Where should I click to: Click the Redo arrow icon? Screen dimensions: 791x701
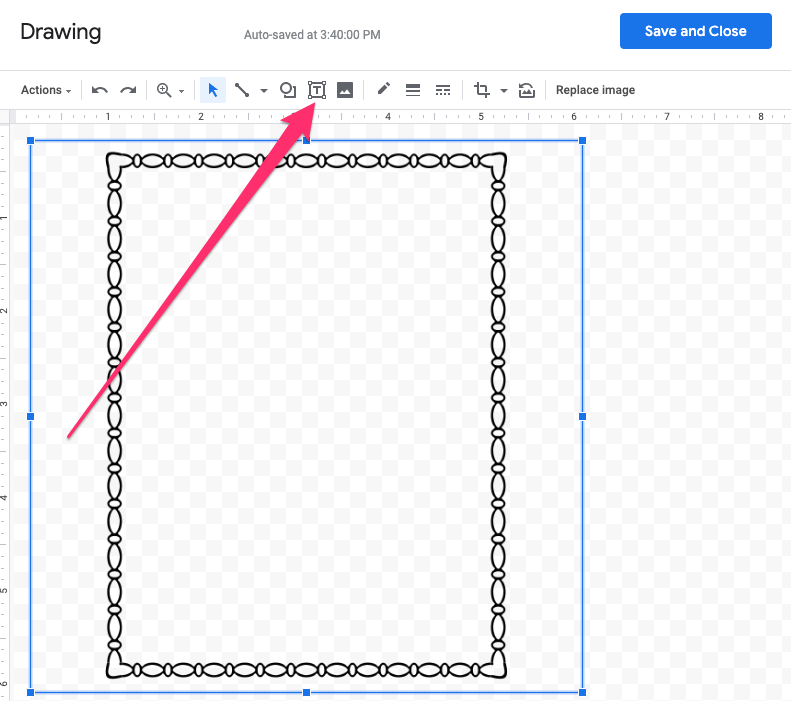(128, 90)
